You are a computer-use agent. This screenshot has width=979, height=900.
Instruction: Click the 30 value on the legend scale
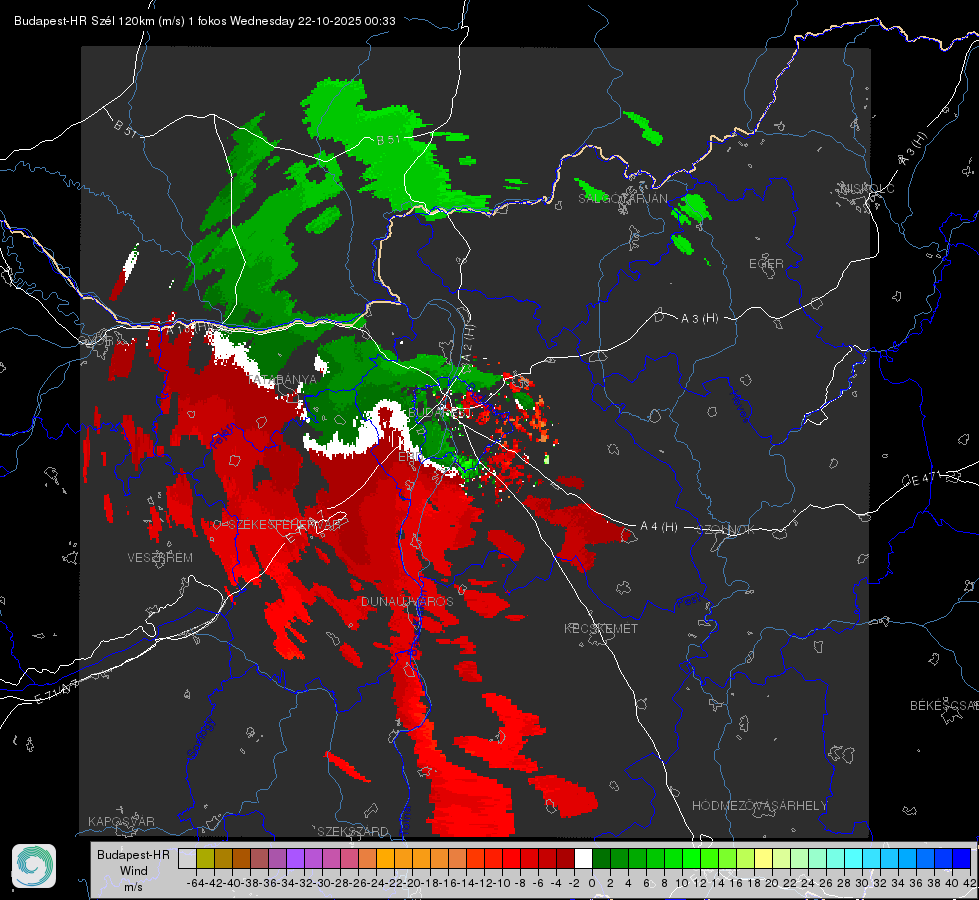click(862, 883)
